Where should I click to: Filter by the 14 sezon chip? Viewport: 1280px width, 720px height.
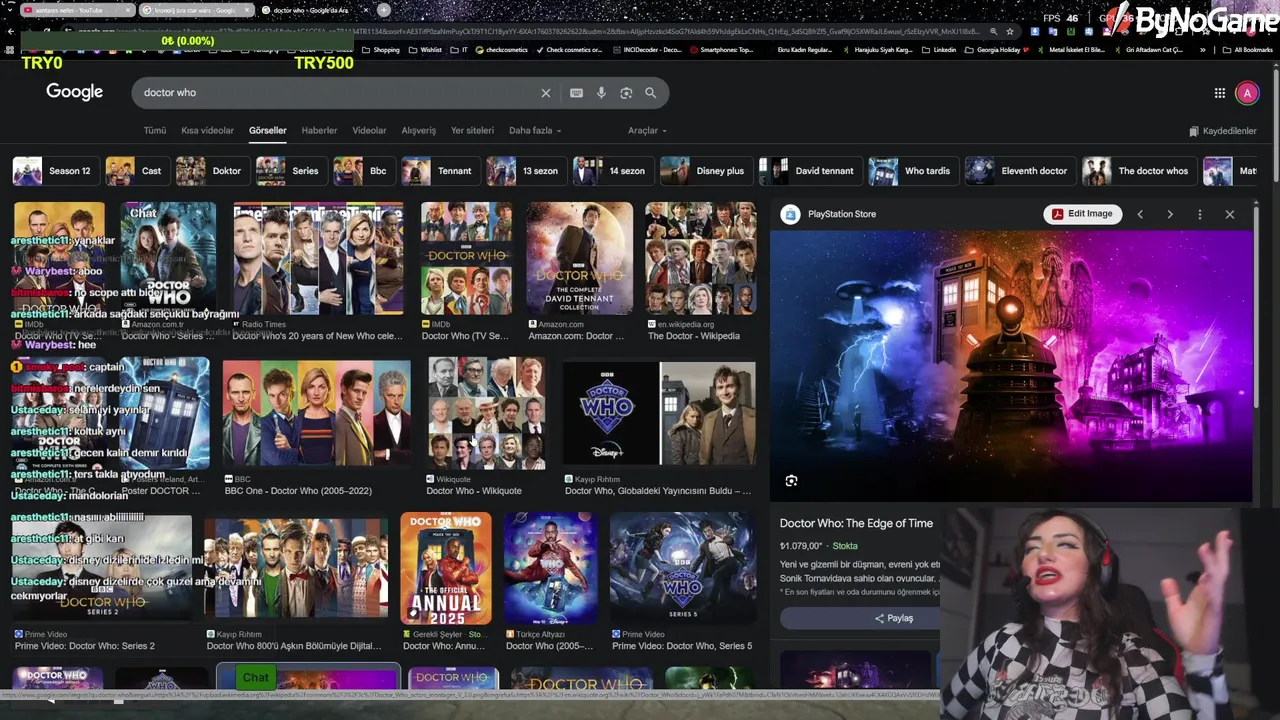612,171
